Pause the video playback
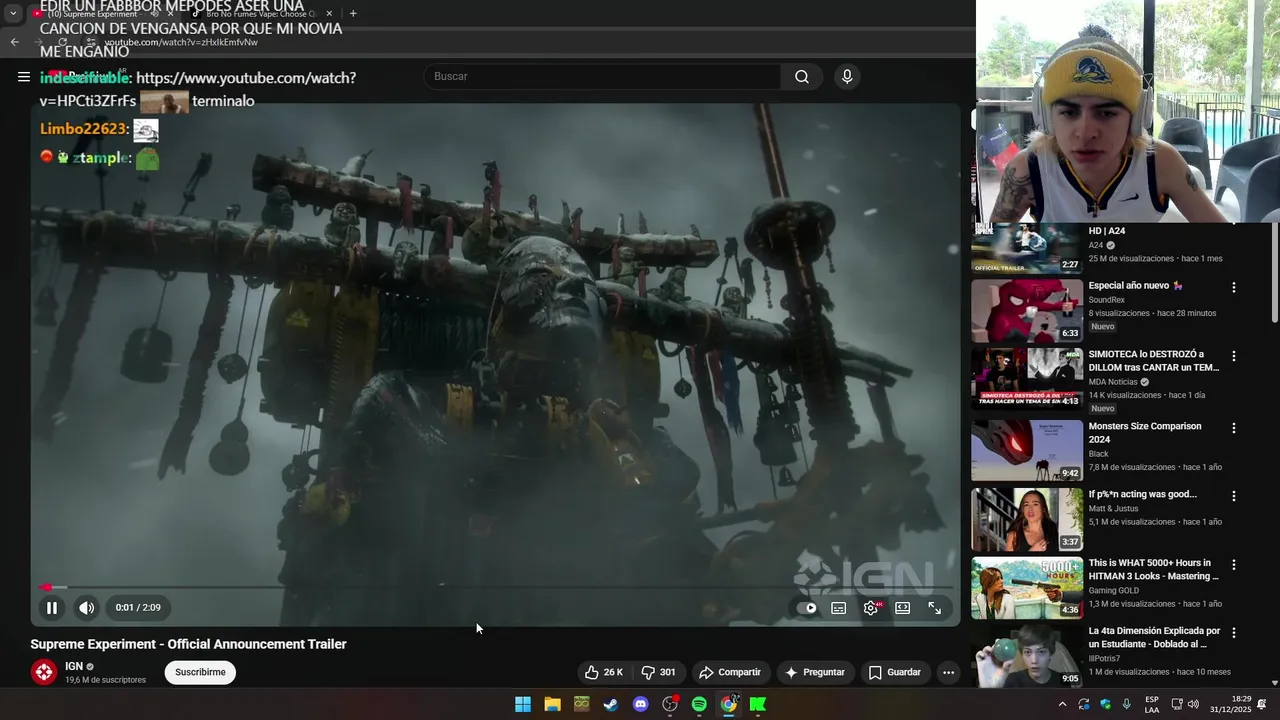 (x=52, y=607)
